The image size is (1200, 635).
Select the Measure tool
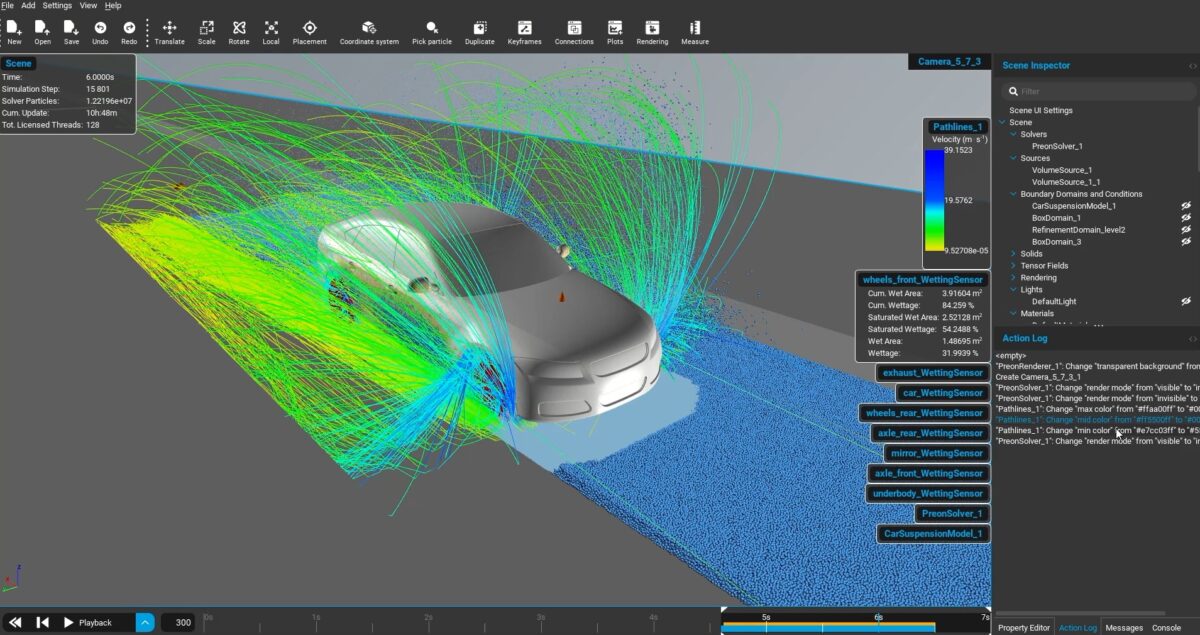(695, 30)
